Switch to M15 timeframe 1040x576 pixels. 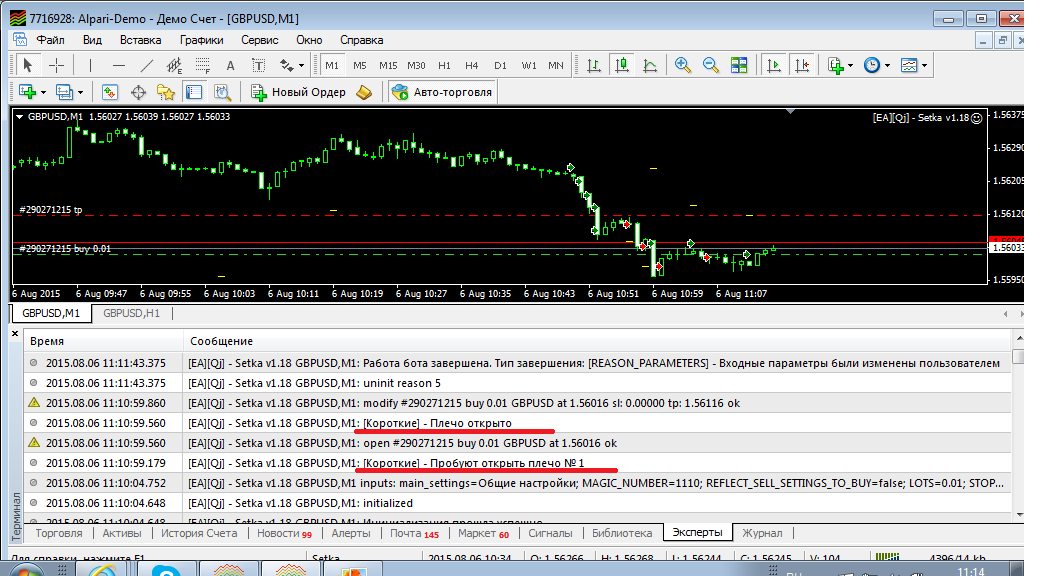tap(388, 65)
